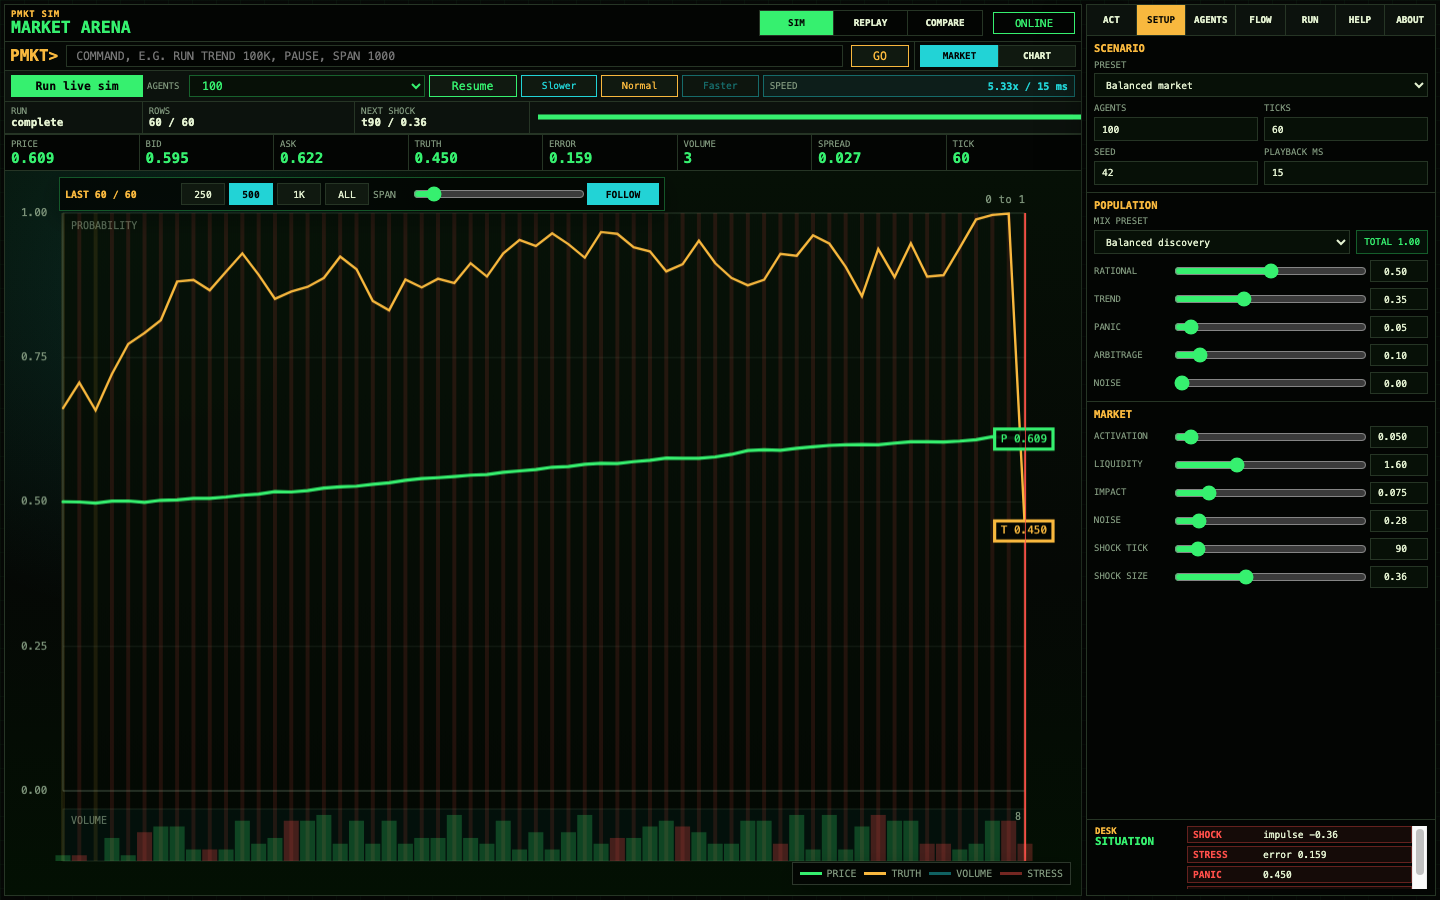Click the PRICE legend entry
This screenshot has width=1440, height=900.
click(828, 874)
